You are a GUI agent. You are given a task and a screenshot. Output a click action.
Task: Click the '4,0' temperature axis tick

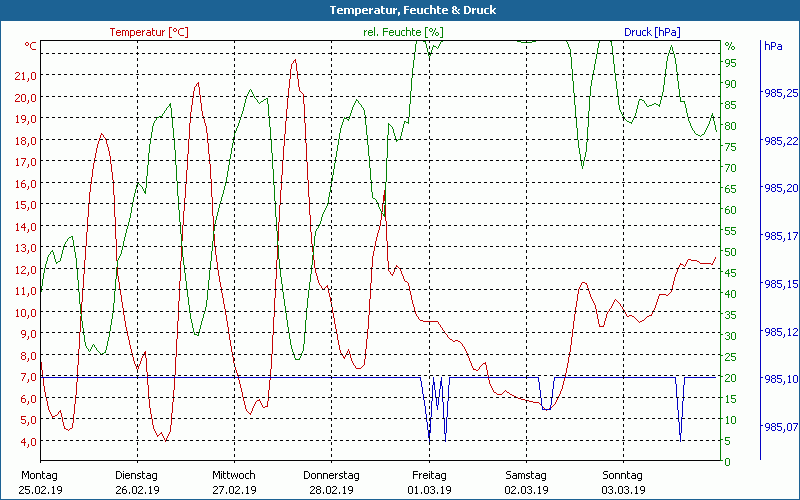click(x=27, y=442)
